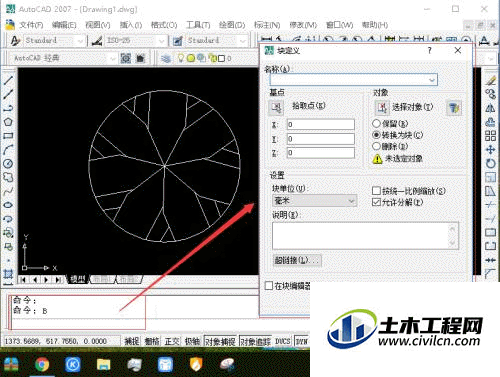Toggle Ortho mode in status bar

pos(172,341)
